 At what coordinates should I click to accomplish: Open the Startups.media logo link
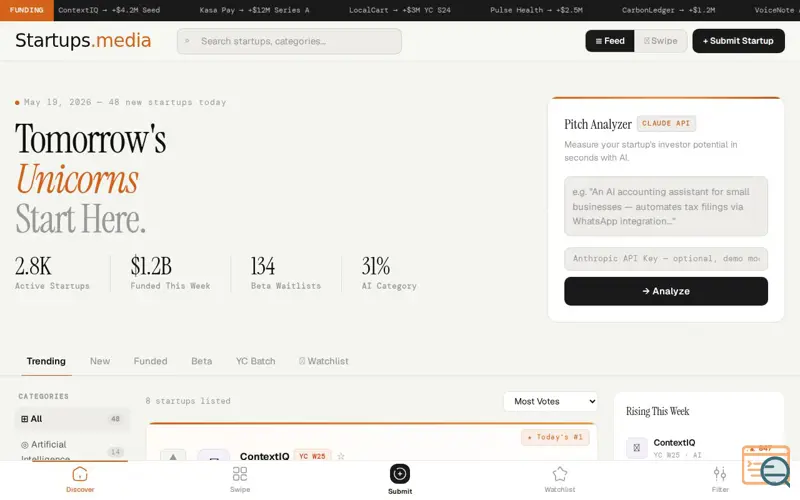click(83, 40)
